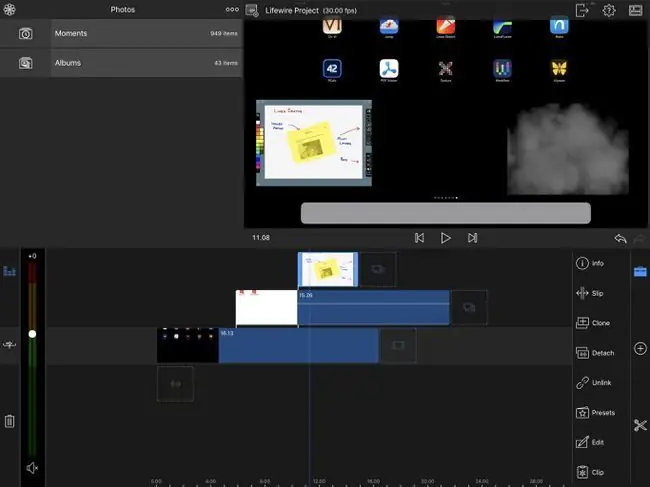Toggle the audio mixer levels icon
The height and width of the screenshot is (487, 650).
(x=10, y=271)
